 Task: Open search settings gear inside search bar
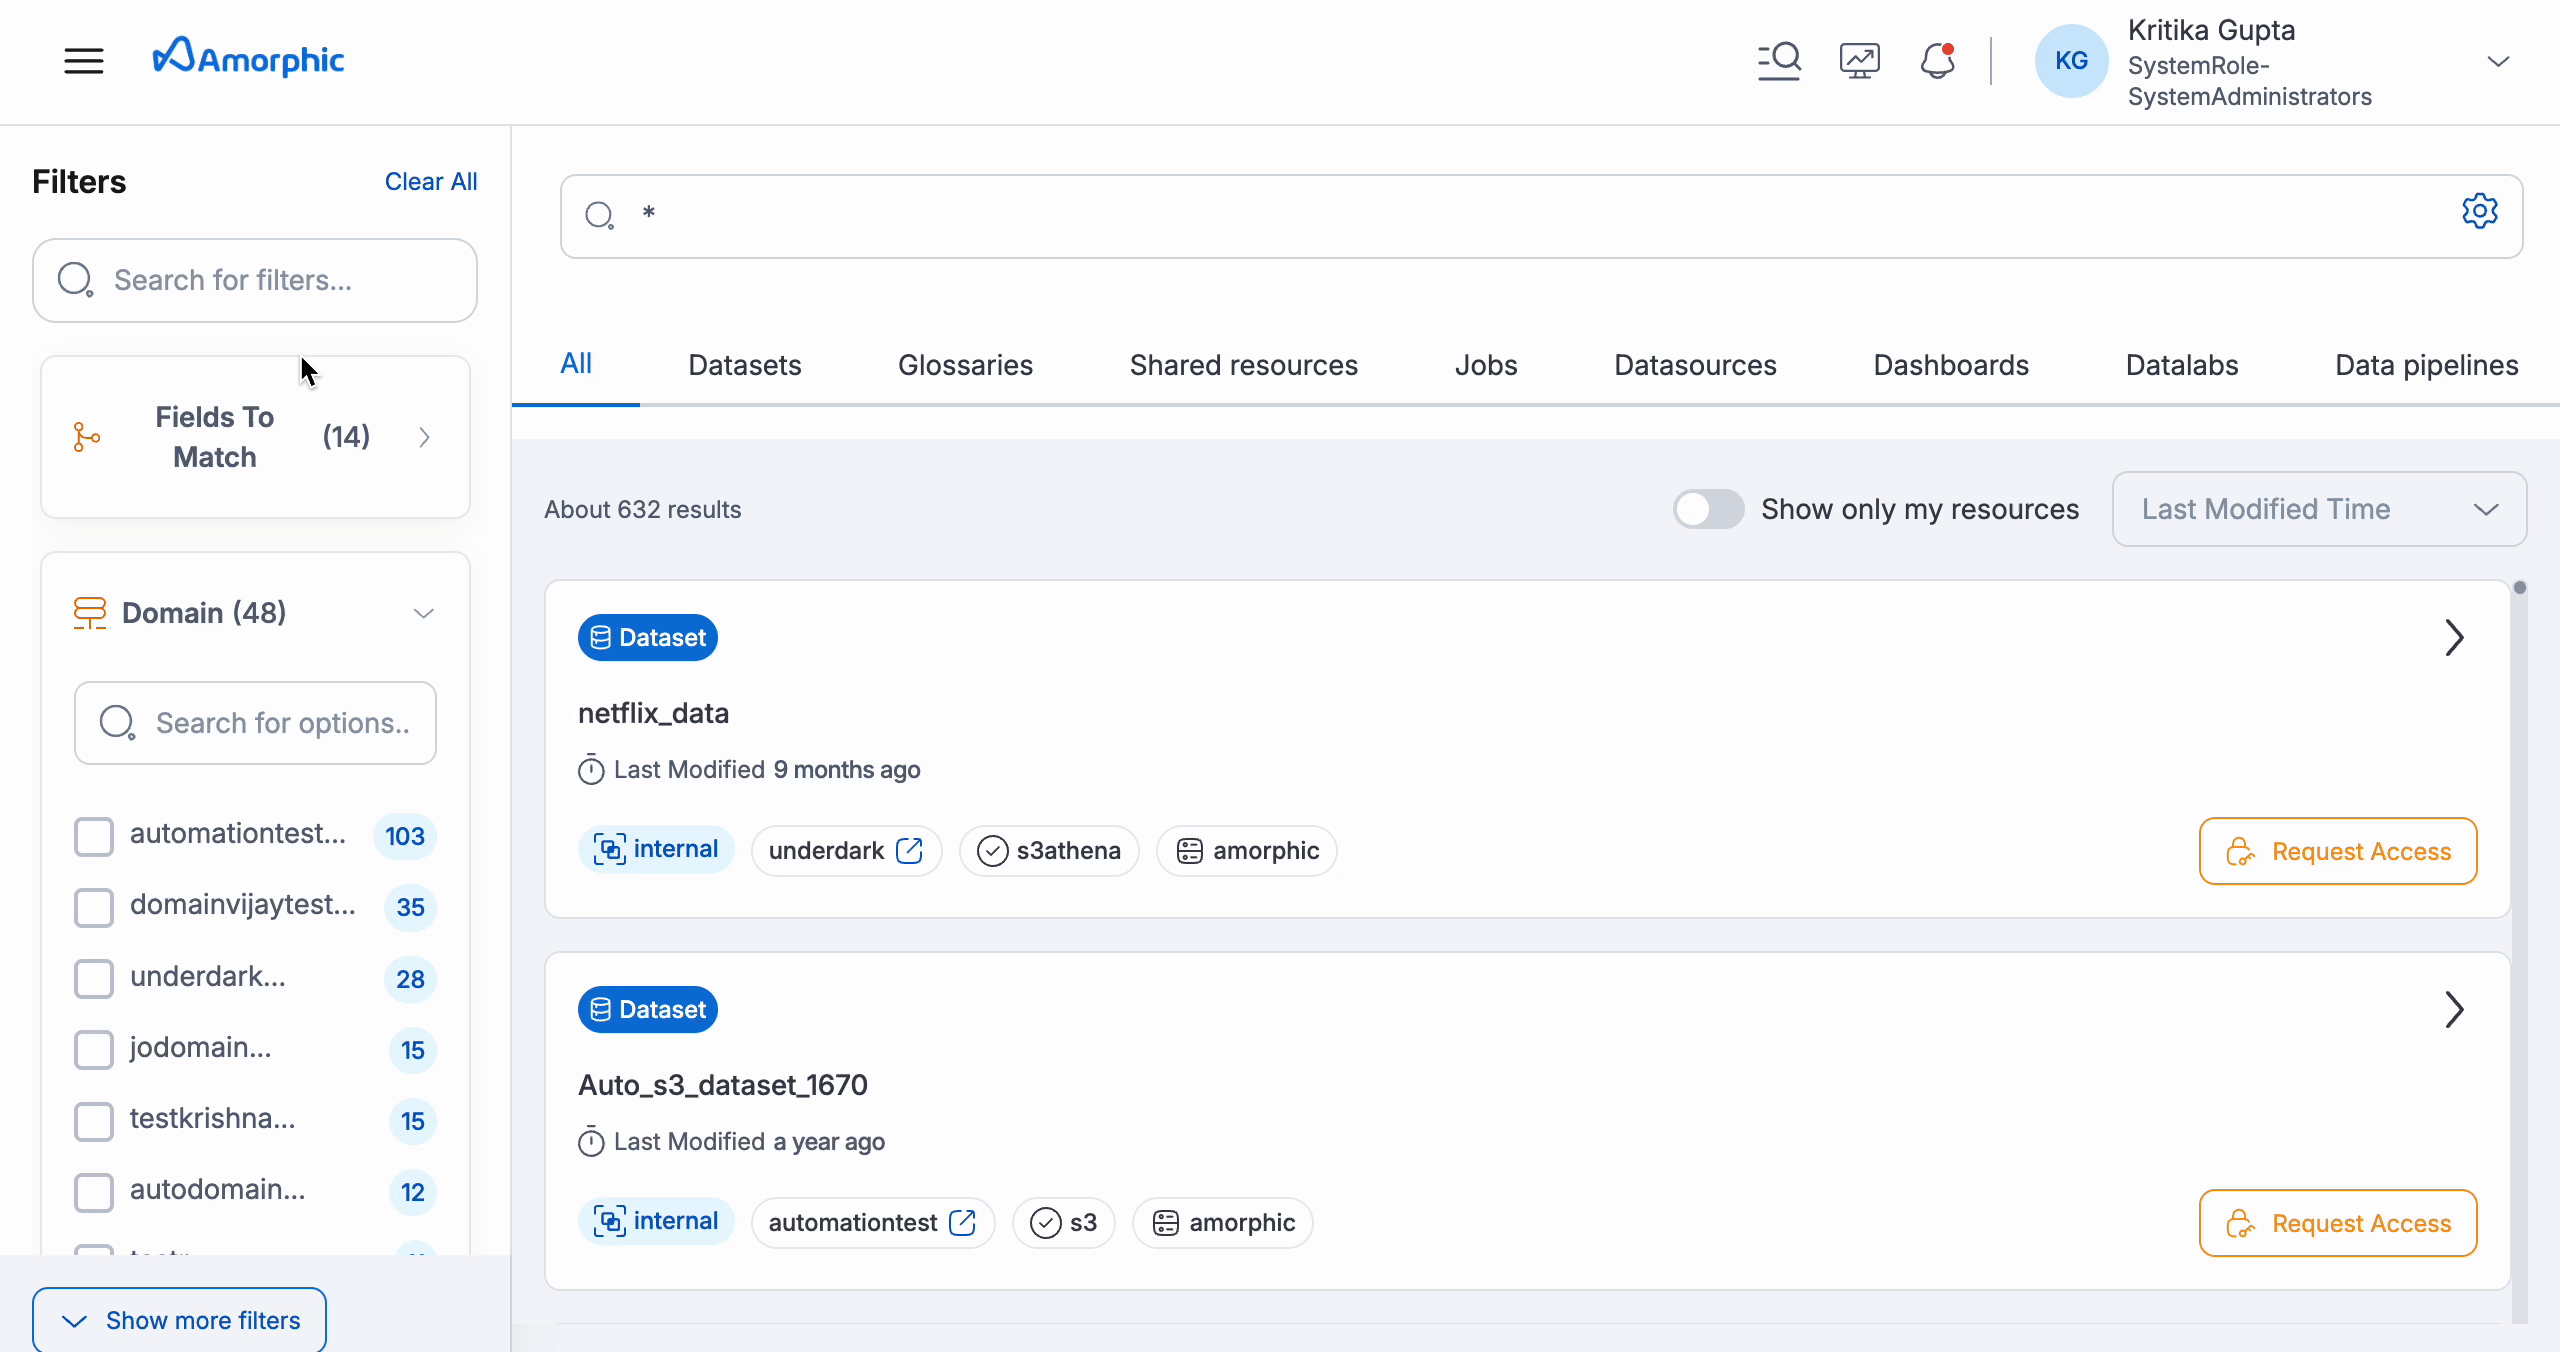[x=2481, y=211]
